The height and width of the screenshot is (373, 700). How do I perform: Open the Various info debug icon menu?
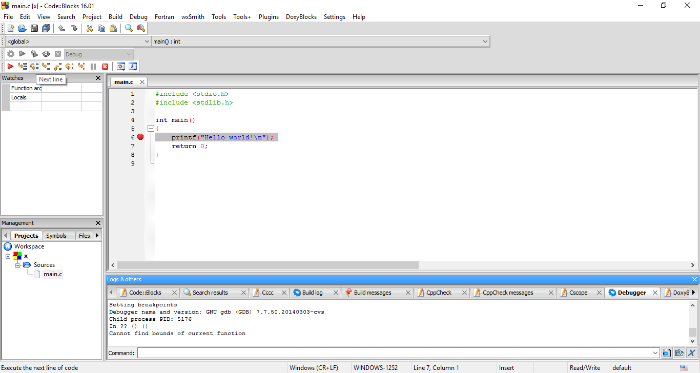tap(133, 66)
